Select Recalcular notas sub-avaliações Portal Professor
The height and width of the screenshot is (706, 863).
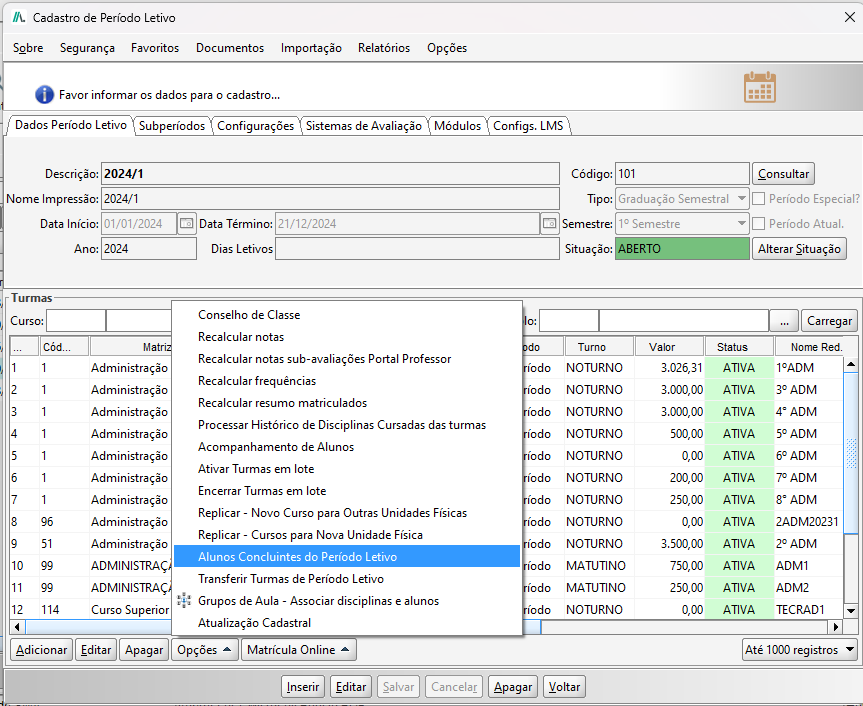tap(347, 359)
